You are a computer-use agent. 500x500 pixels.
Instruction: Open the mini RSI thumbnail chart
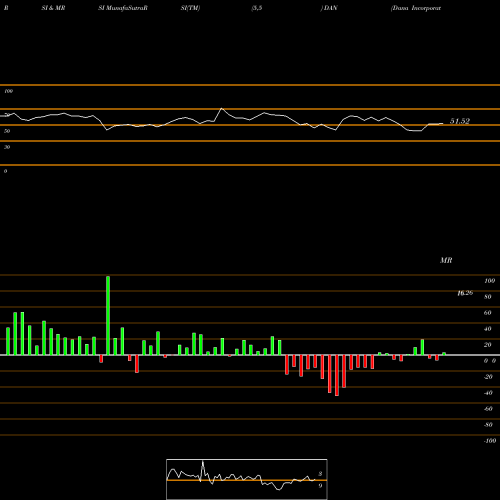(247, 479)
